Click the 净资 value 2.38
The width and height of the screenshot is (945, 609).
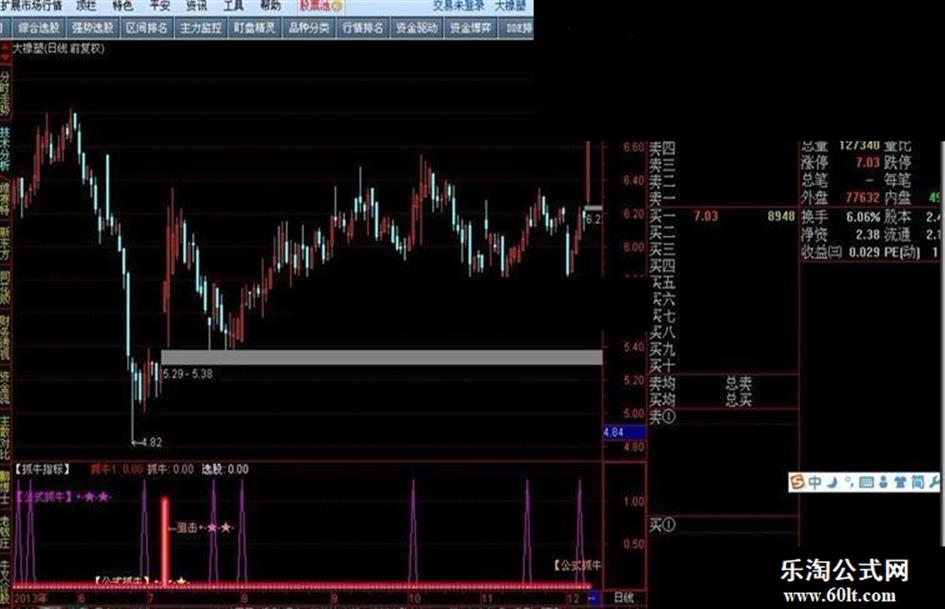(x=867, y=235)
